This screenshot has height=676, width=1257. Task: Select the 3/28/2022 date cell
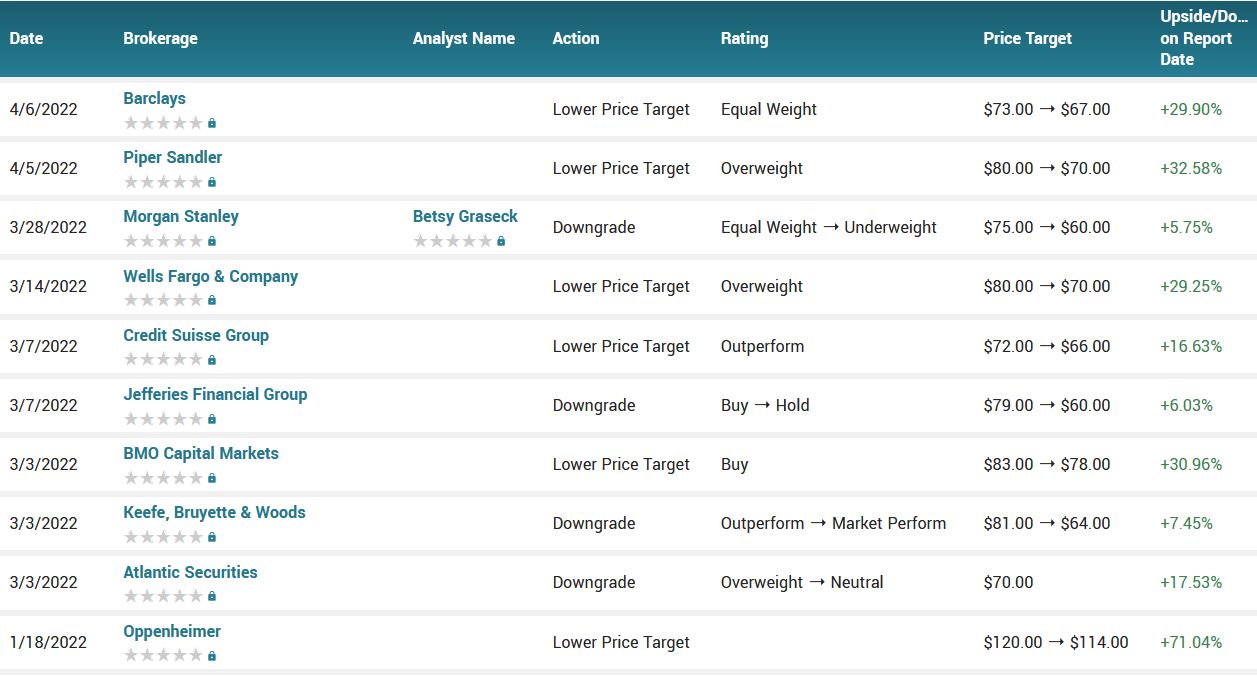pos(48,227)
